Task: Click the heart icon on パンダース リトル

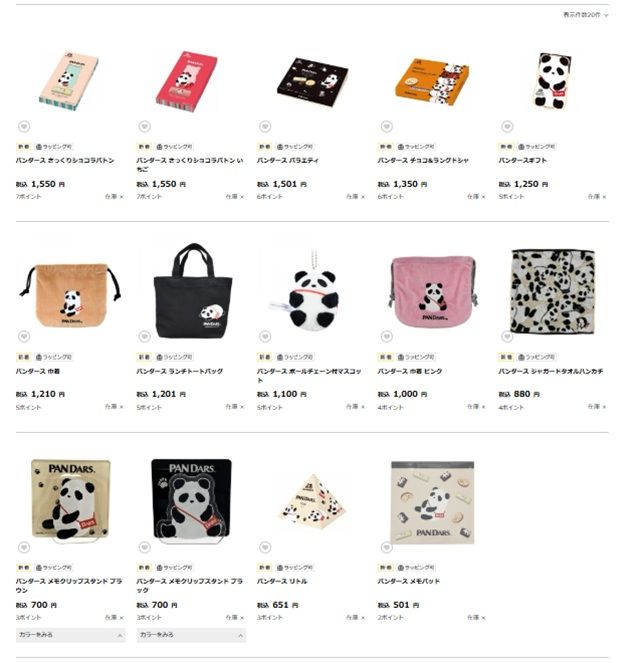Action: [265, 547]
